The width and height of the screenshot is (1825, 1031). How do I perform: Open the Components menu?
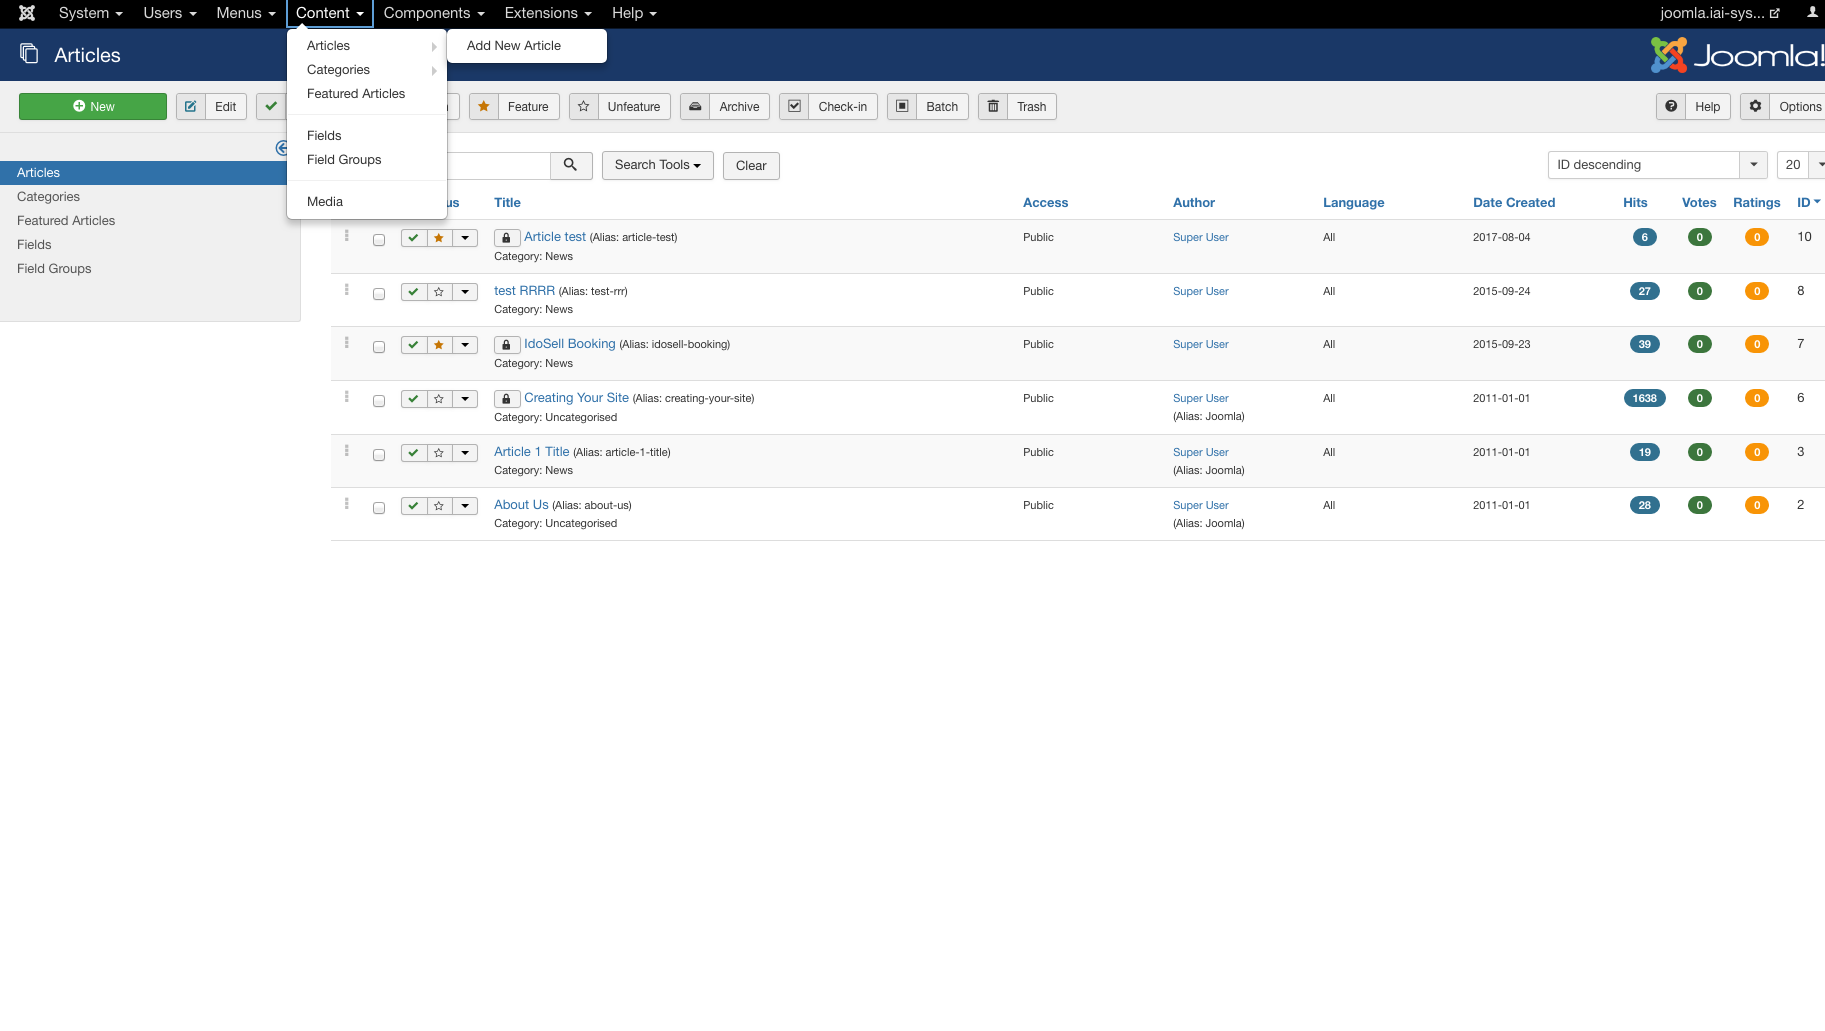pos(434,13)
